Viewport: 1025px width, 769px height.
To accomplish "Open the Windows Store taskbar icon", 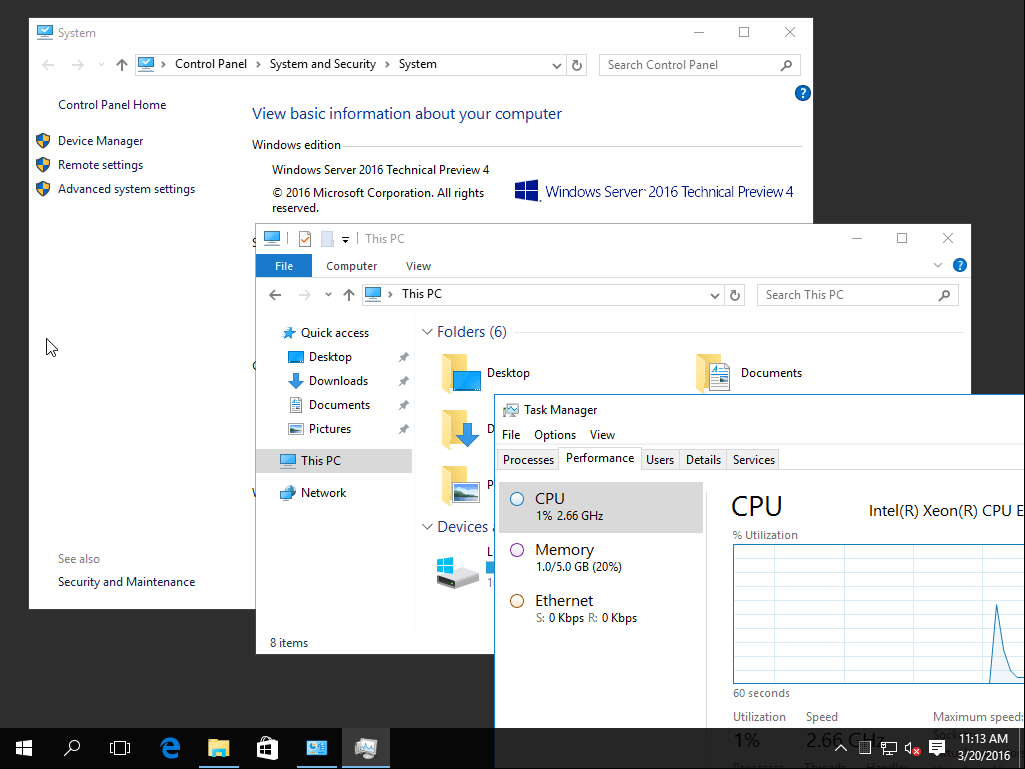I will point(267,747).
